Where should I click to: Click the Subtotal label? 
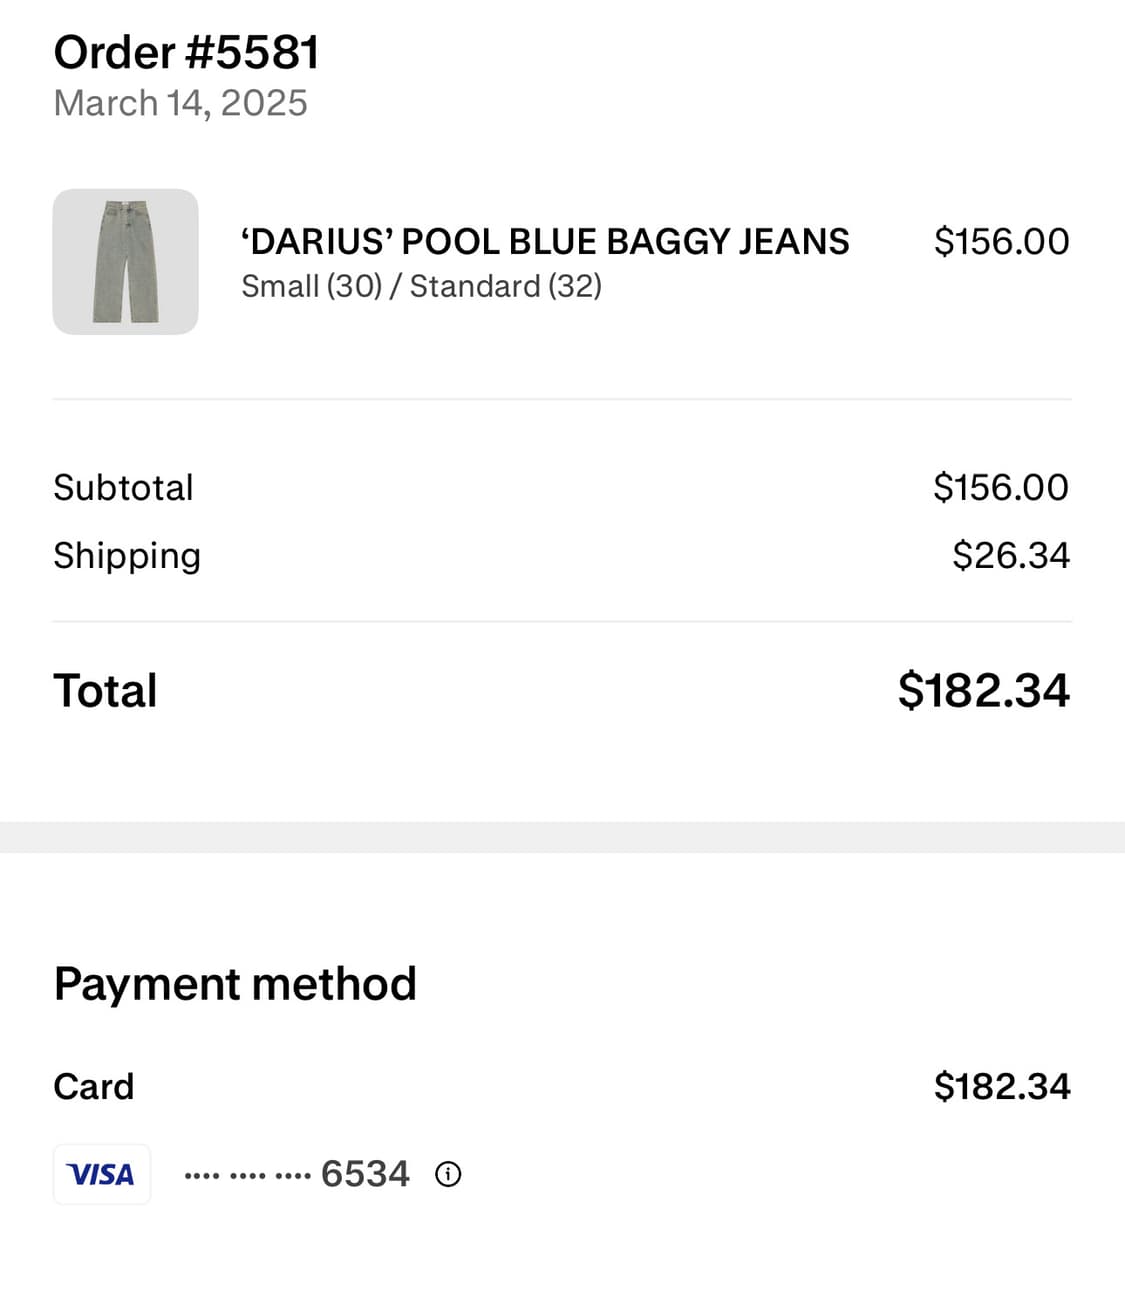[x=123, y=488]
